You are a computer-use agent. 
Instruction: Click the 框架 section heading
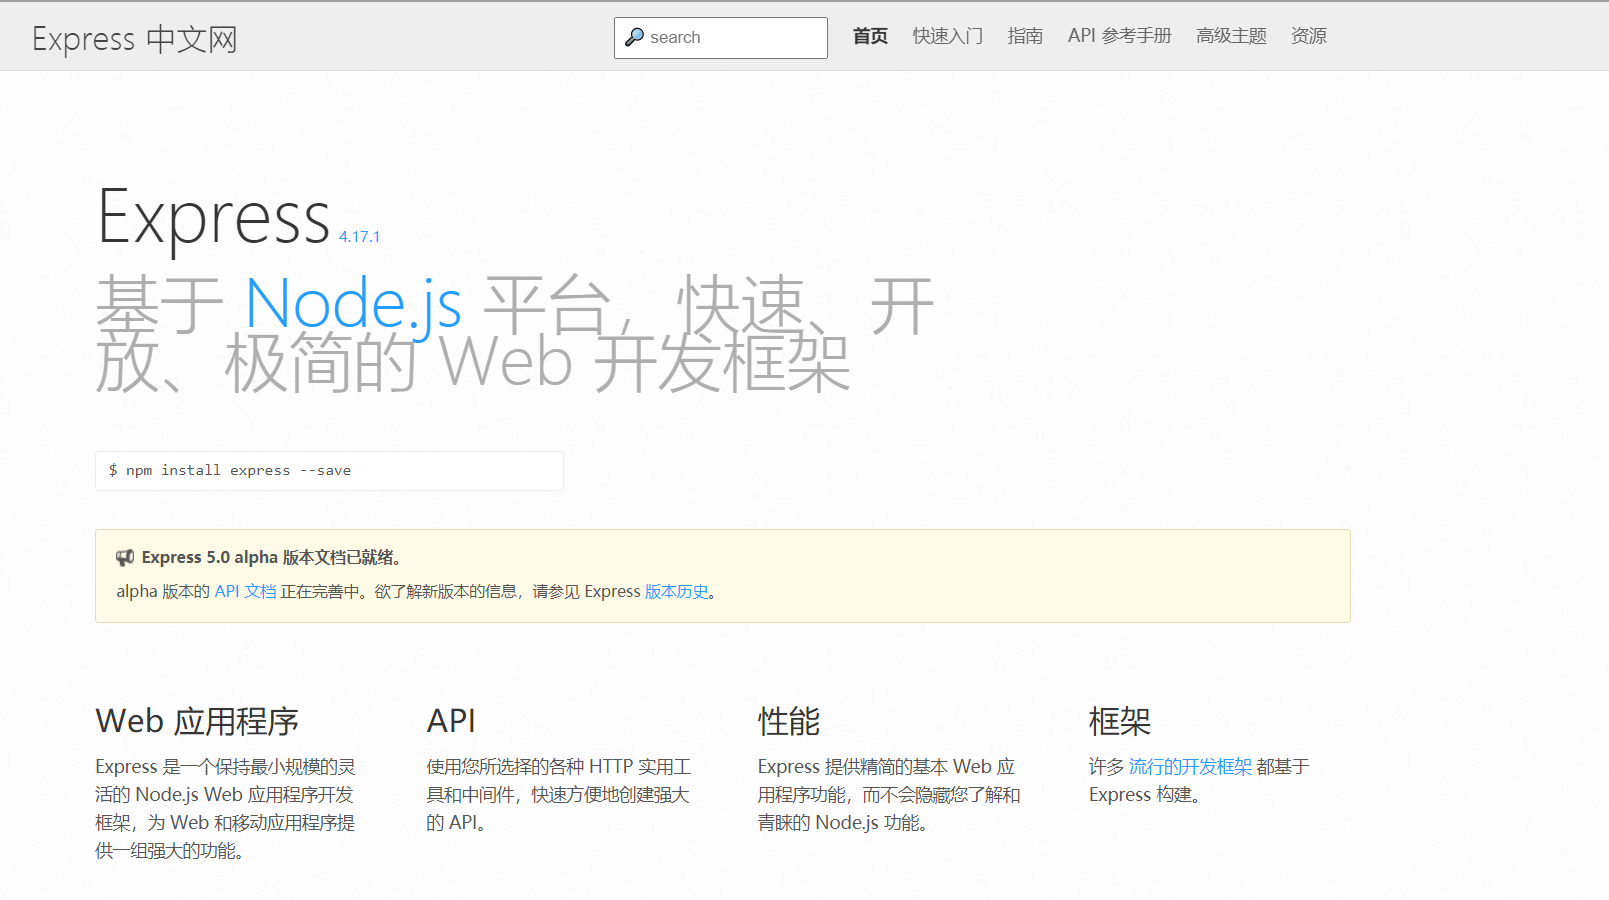pyautogui.click(x=1120, y=721)
